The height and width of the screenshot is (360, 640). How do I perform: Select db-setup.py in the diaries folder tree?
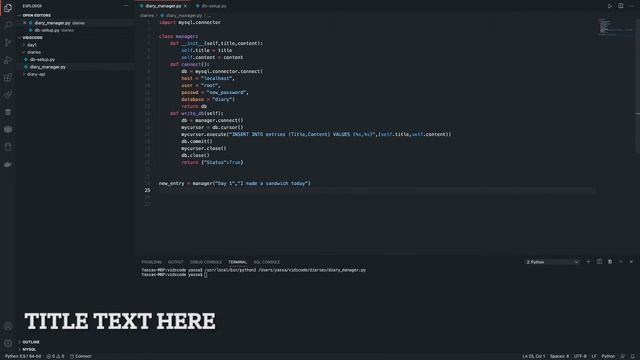[x=42, y=60]
